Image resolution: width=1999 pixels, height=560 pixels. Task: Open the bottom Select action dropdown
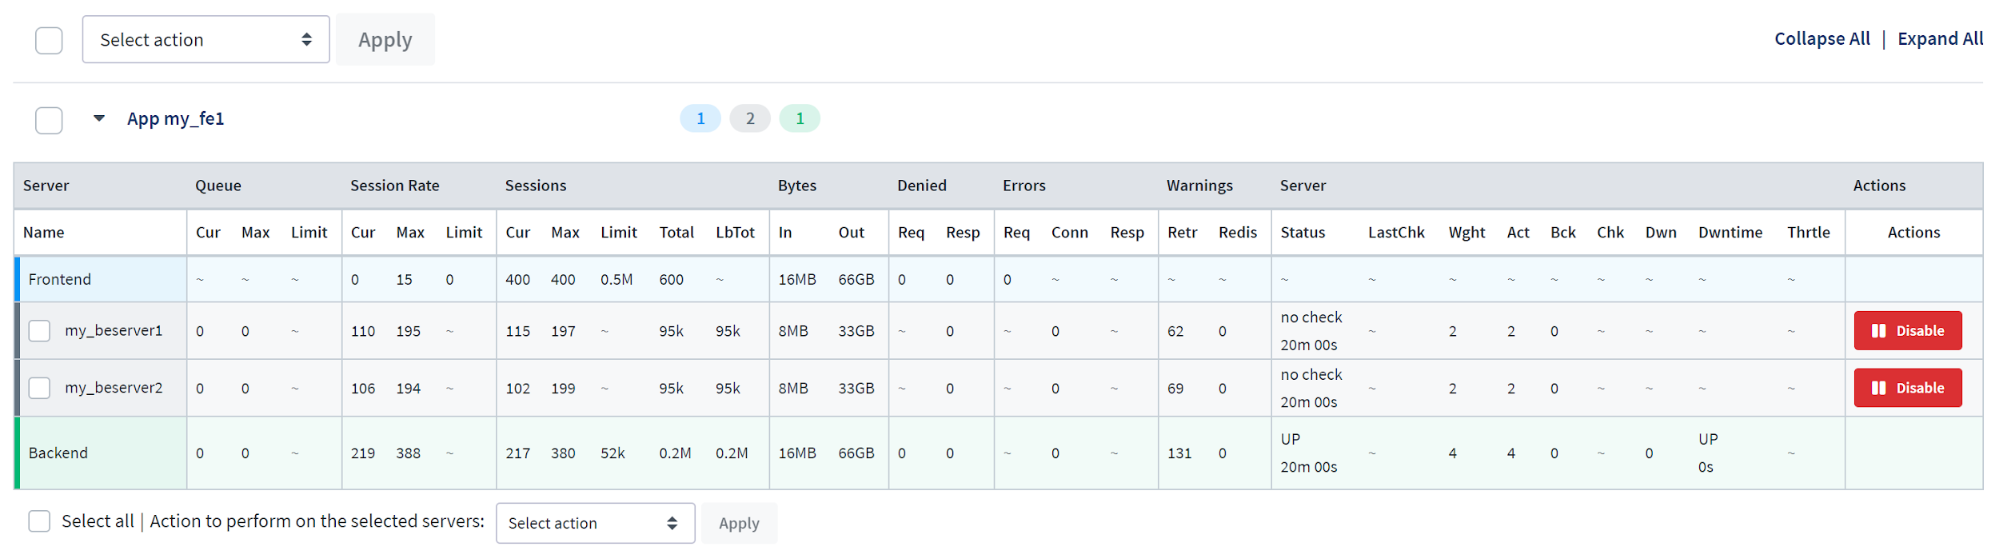[595, 523]
